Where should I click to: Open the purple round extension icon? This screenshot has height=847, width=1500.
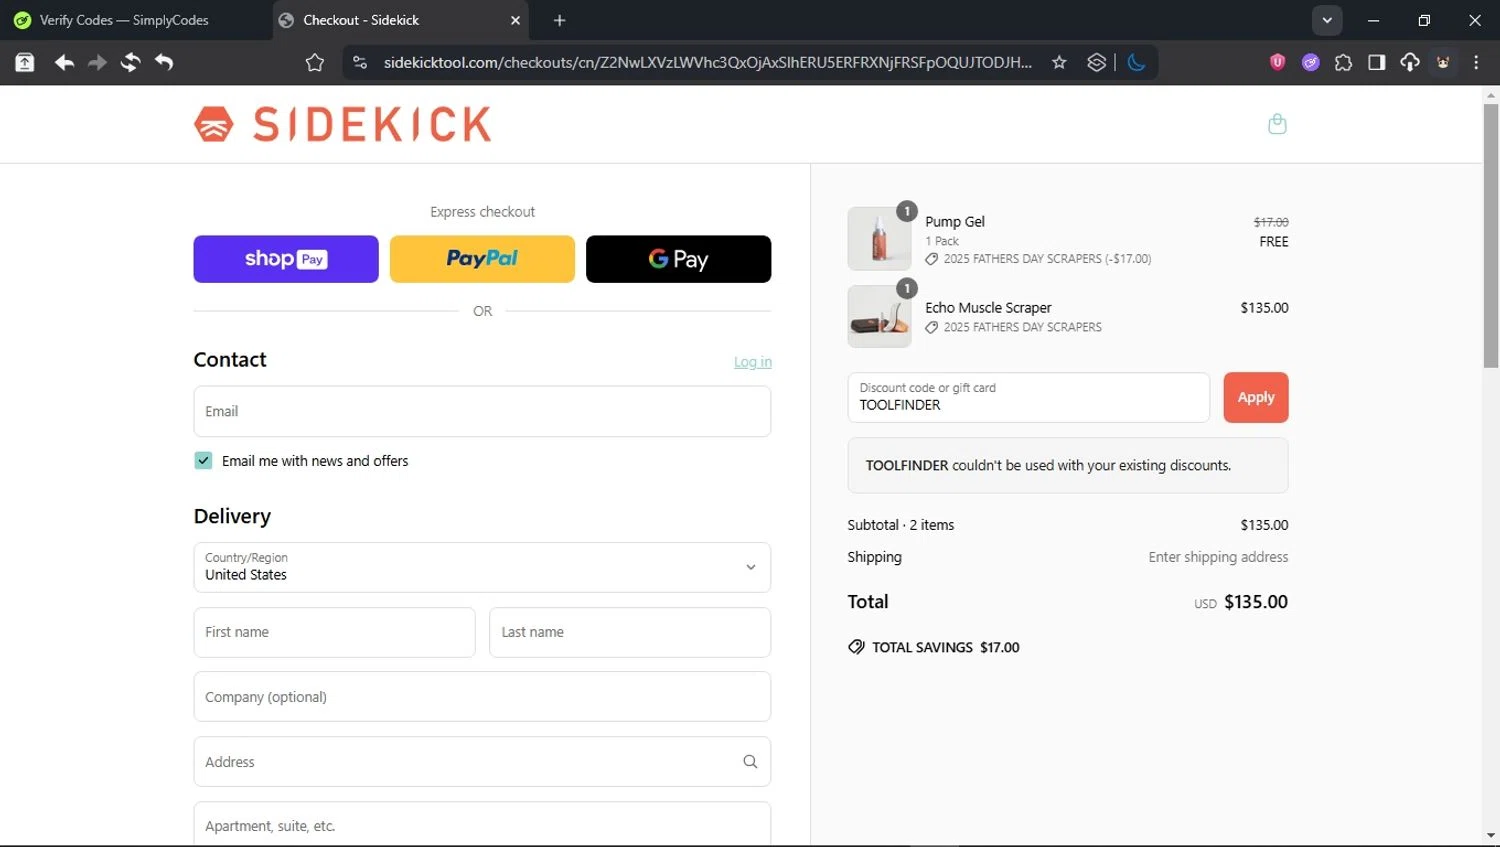click(x=1310, y=63)
